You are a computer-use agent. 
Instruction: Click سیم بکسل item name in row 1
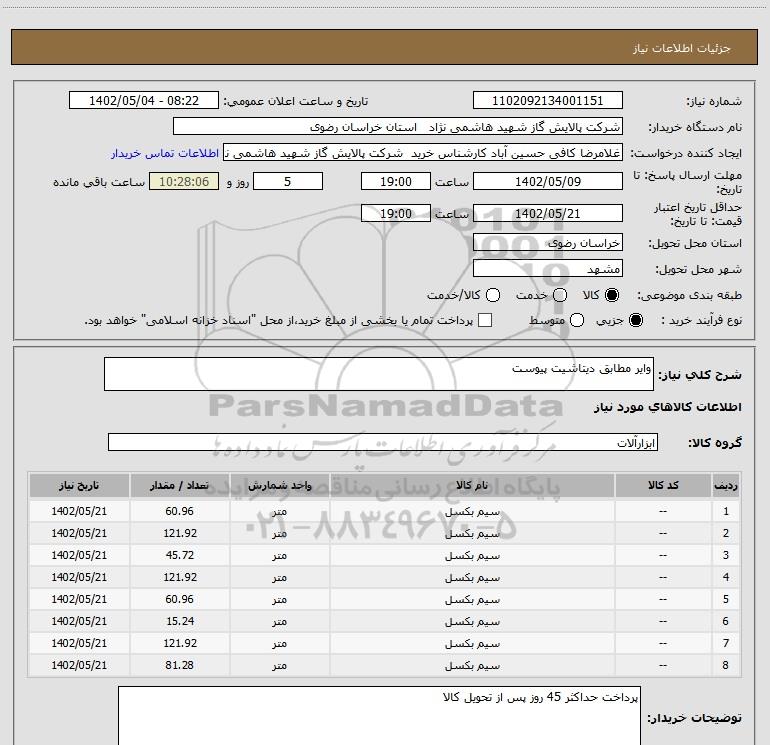[472, 512]
